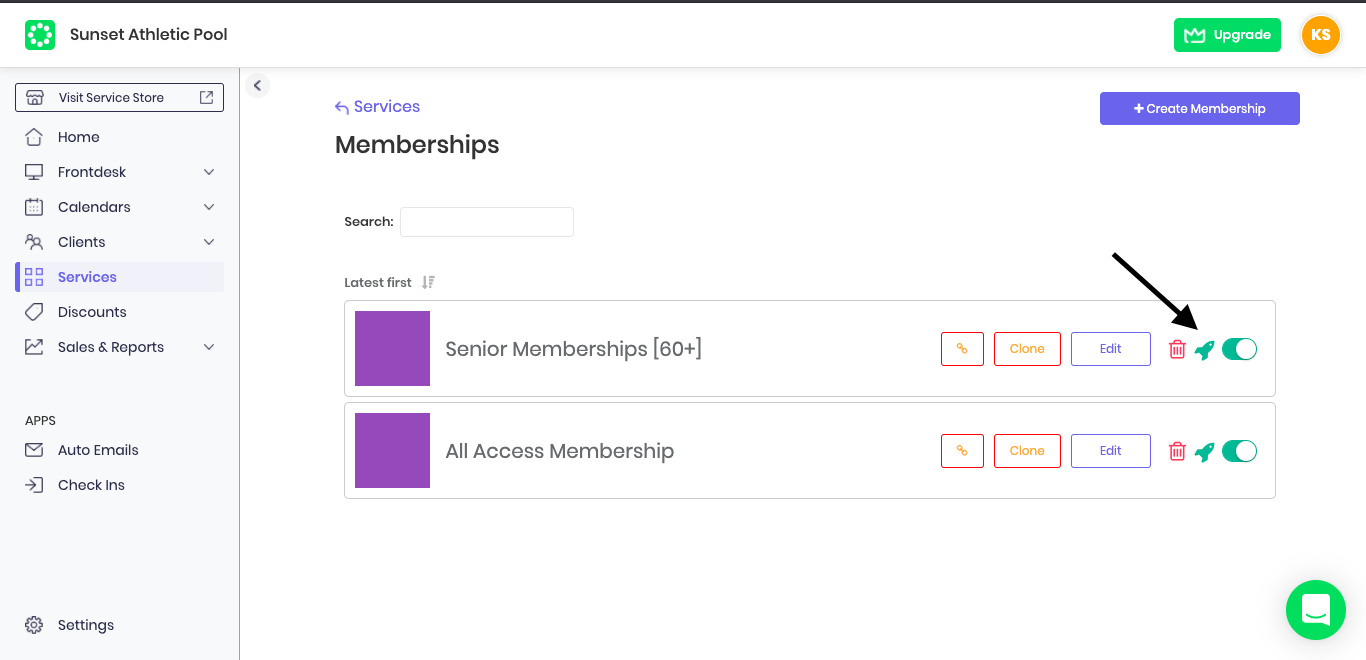Image resolution: width=1366 pixels, height=660 pixels.
Task: Focus the membership Search field
Action: pos(487,222)
